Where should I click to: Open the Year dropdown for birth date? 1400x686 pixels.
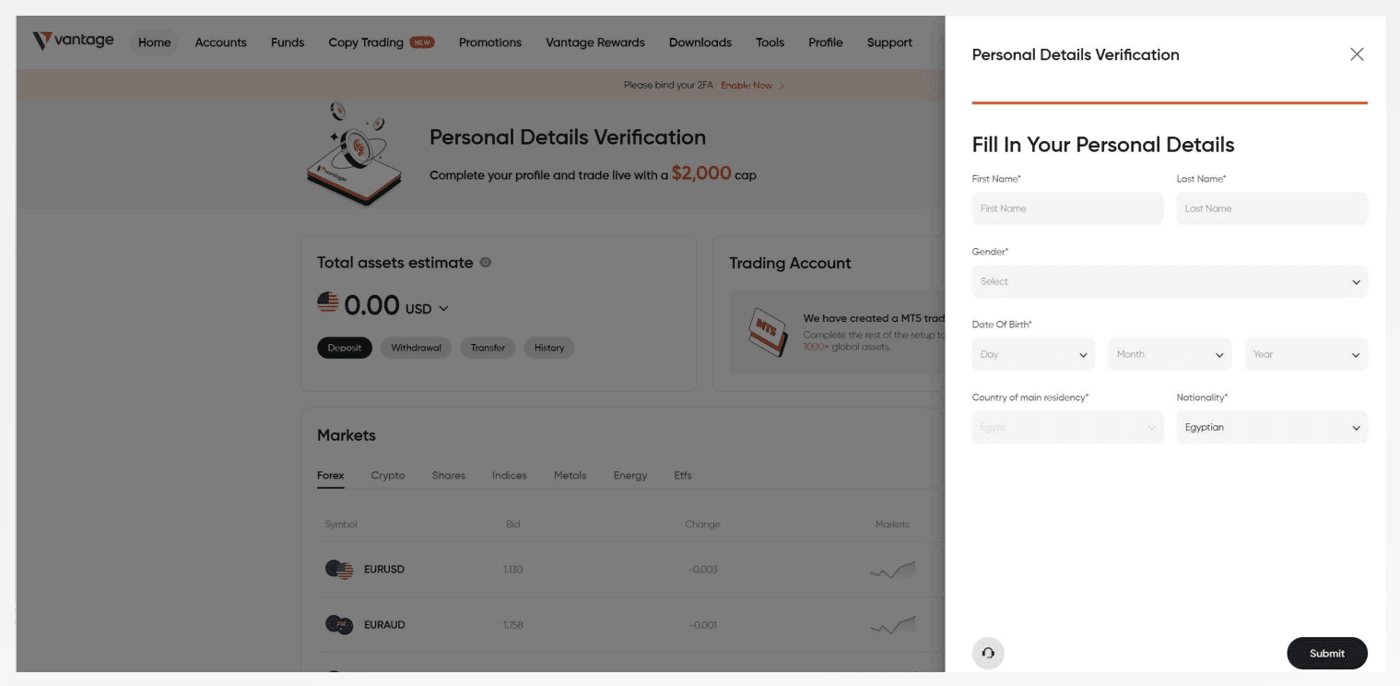click(1306, 354)
